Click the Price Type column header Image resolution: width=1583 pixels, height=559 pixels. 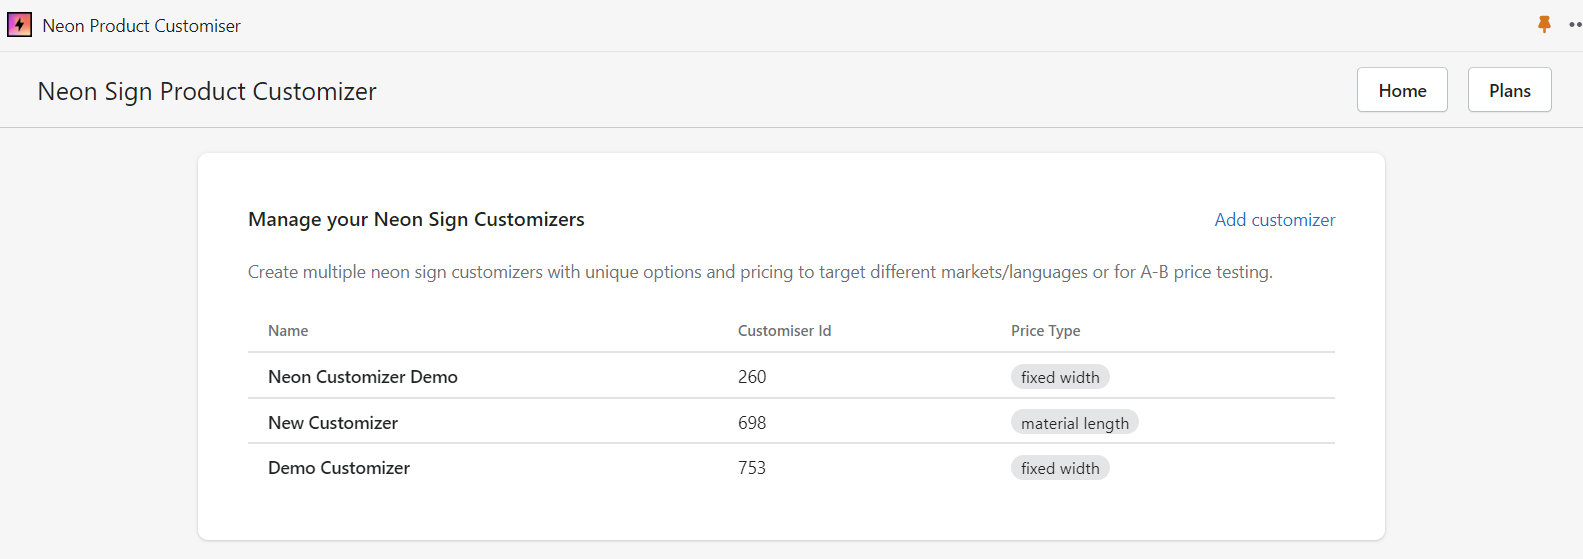pyautogui.click(x=1045, y=331)
